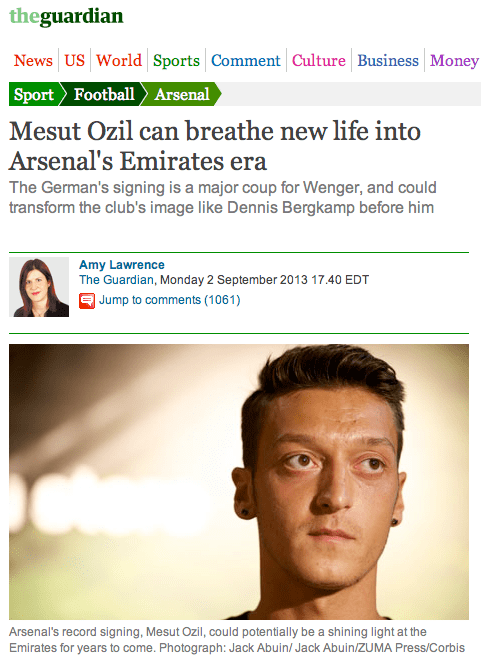Click the red comments speech-bubble icon
Viewport: 481px width, 664px height.
pyautogui.click(x=87, y=301)
